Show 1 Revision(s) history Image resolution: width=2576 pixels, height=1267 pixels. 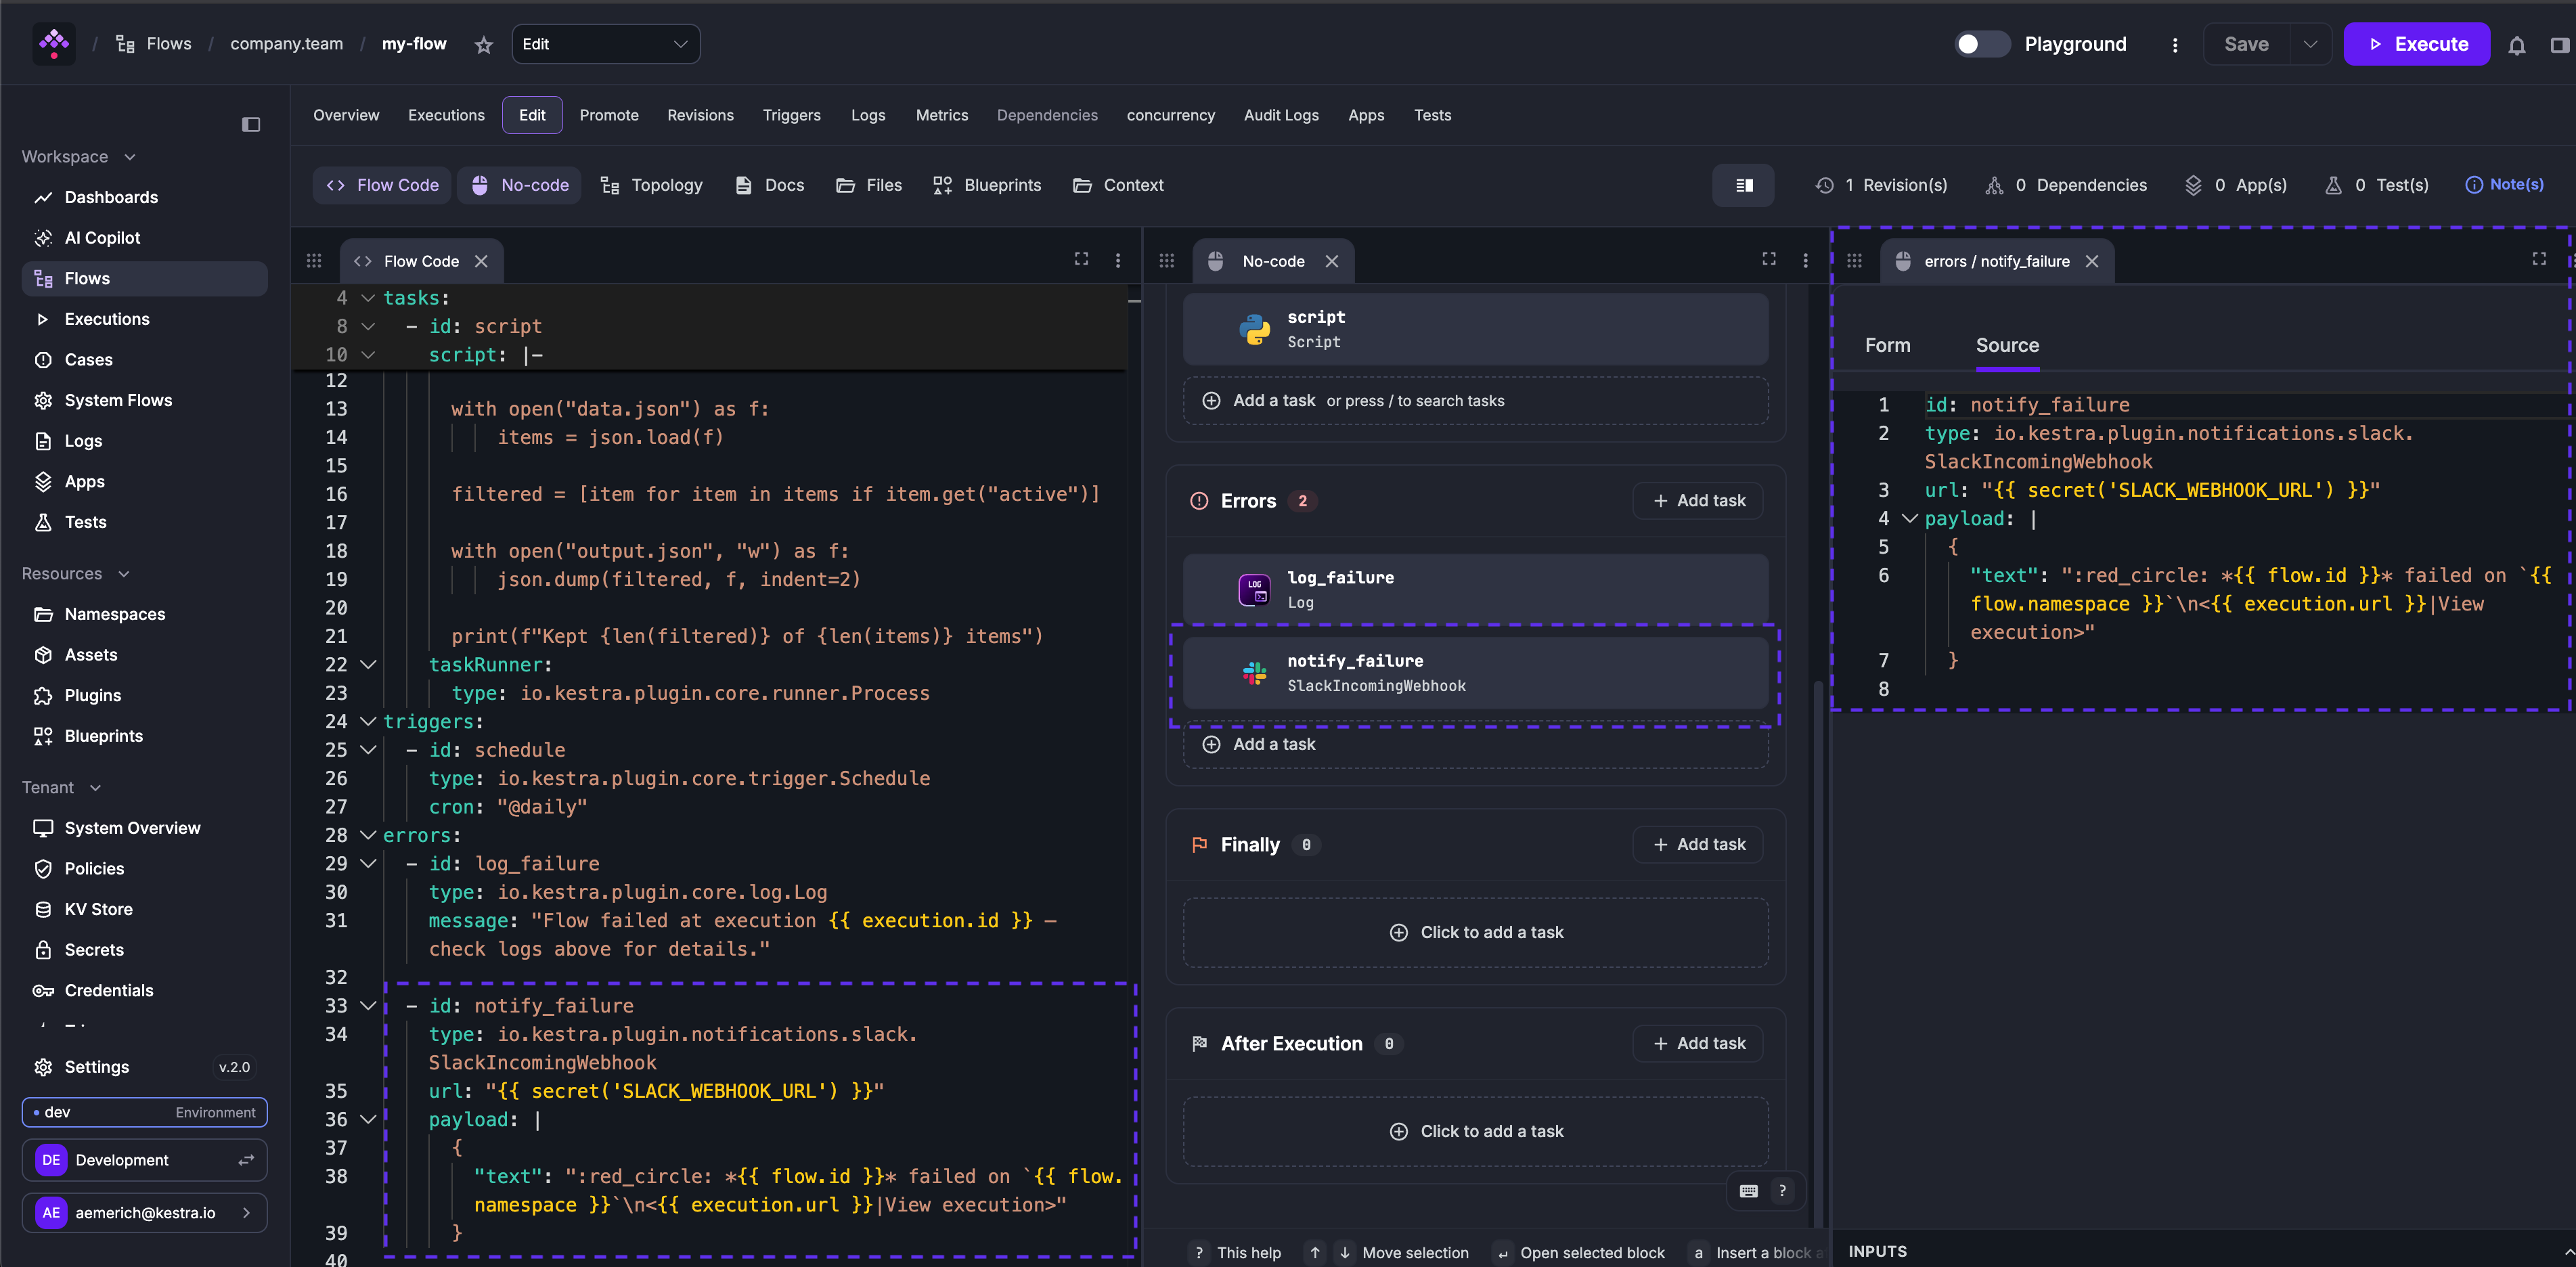pyautogui.click(x=1881, y=185)
